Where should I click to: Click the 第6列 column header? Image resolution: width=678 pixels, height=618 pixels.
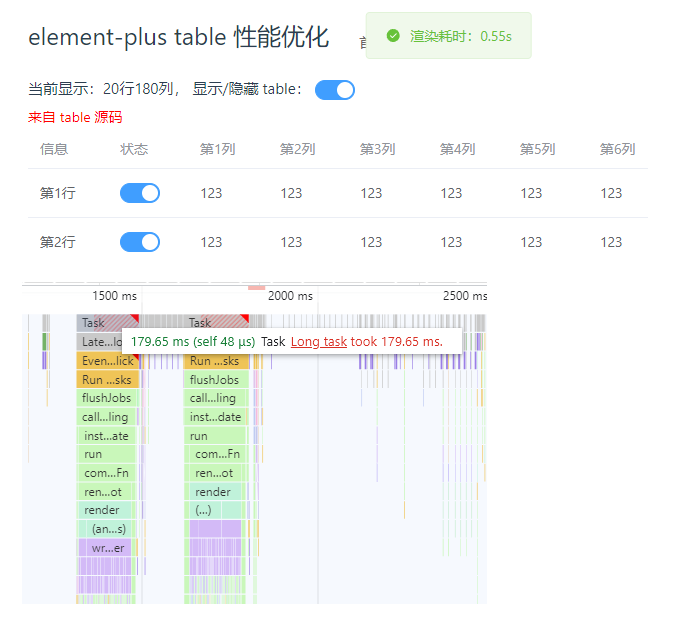[x=617, y=149]
